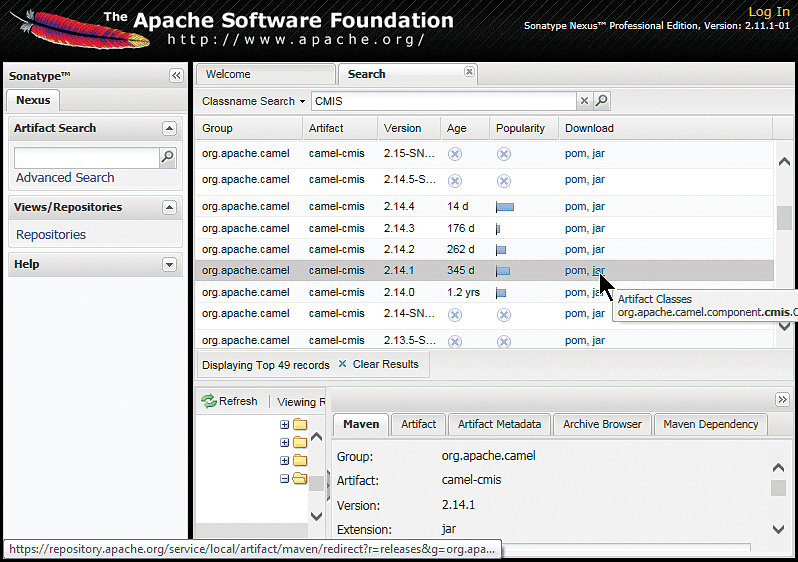Screen dimensions: 798x562
Task: Open the Classname Search type dropdown
Action: [255, 101]
